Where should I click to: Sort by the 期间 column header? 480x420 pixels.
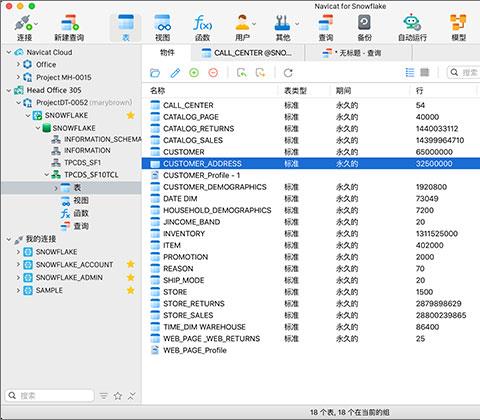pyautogui.click(x=370, y=91)
